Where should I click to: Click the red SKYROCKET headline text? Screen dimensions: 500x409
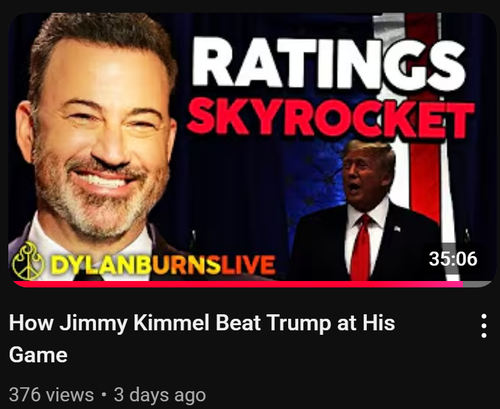pyautogui.click(x=330, y=117)
